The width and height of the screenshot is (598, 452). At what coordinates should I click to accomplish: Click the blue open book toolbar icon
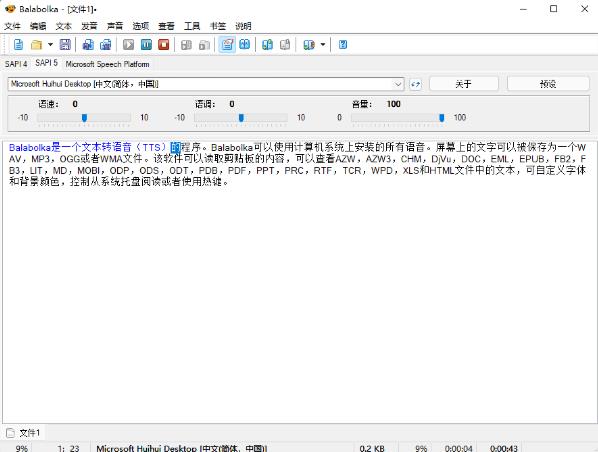(244, 45)
